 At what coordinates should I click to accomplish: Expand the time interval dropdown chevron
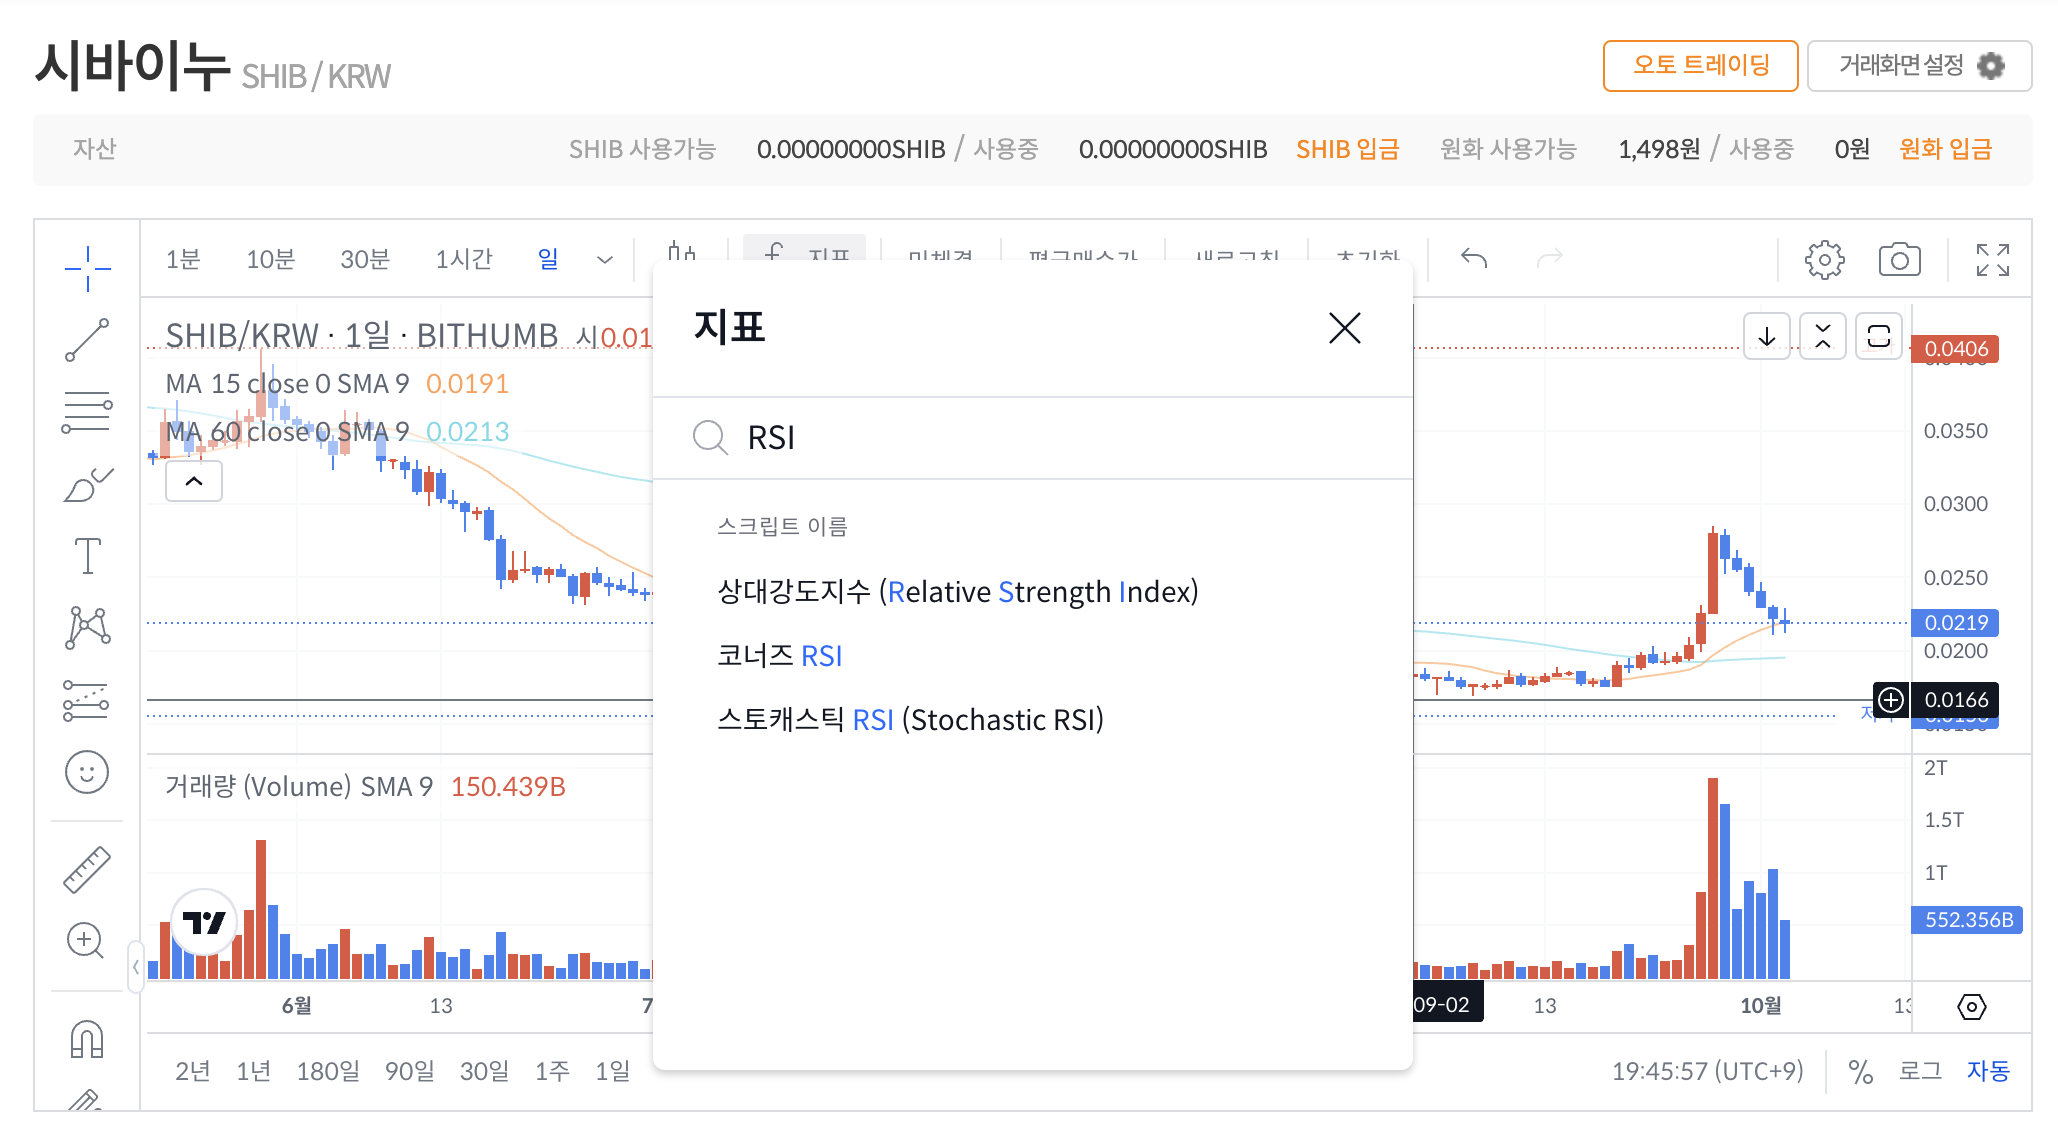tap(604, 260)
